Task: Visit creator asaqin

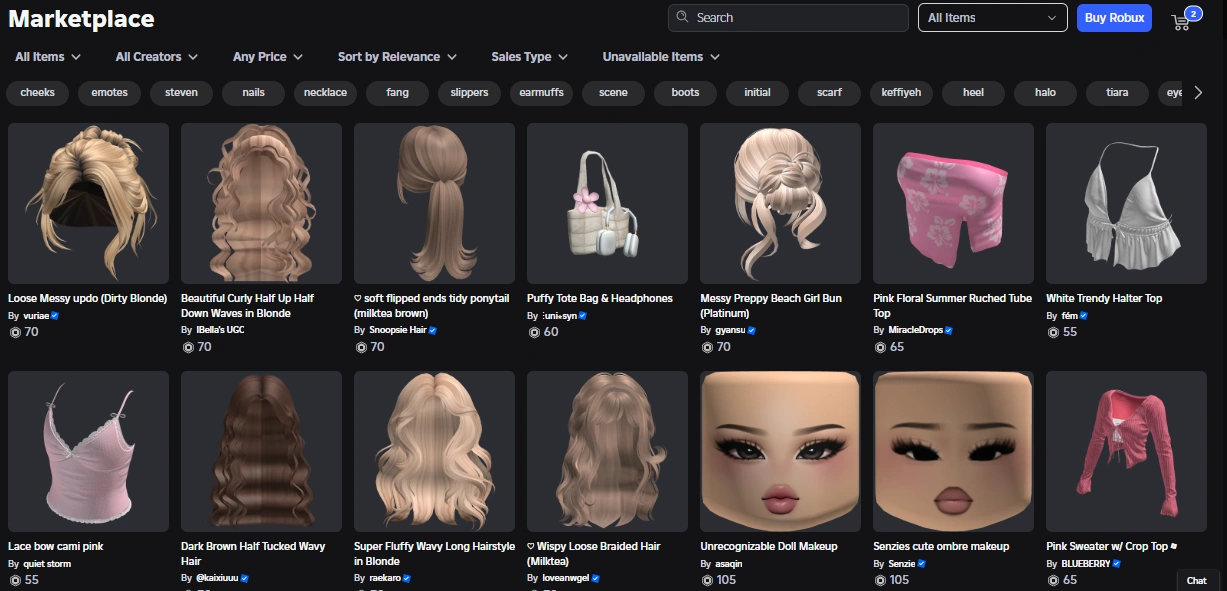Action: (x=727, y=564)
